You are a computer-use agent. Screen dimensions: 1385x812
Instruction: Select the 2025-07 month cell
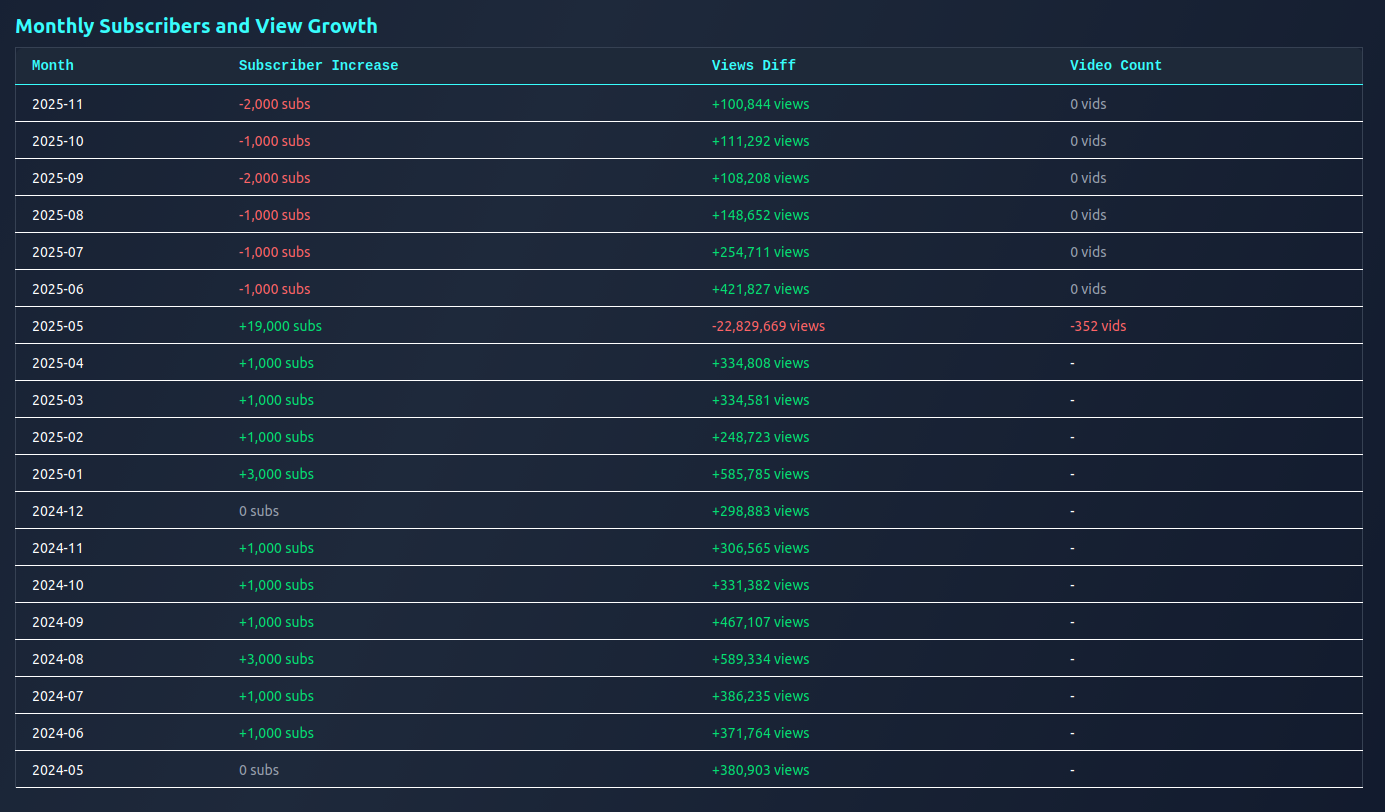pos(58,252)
